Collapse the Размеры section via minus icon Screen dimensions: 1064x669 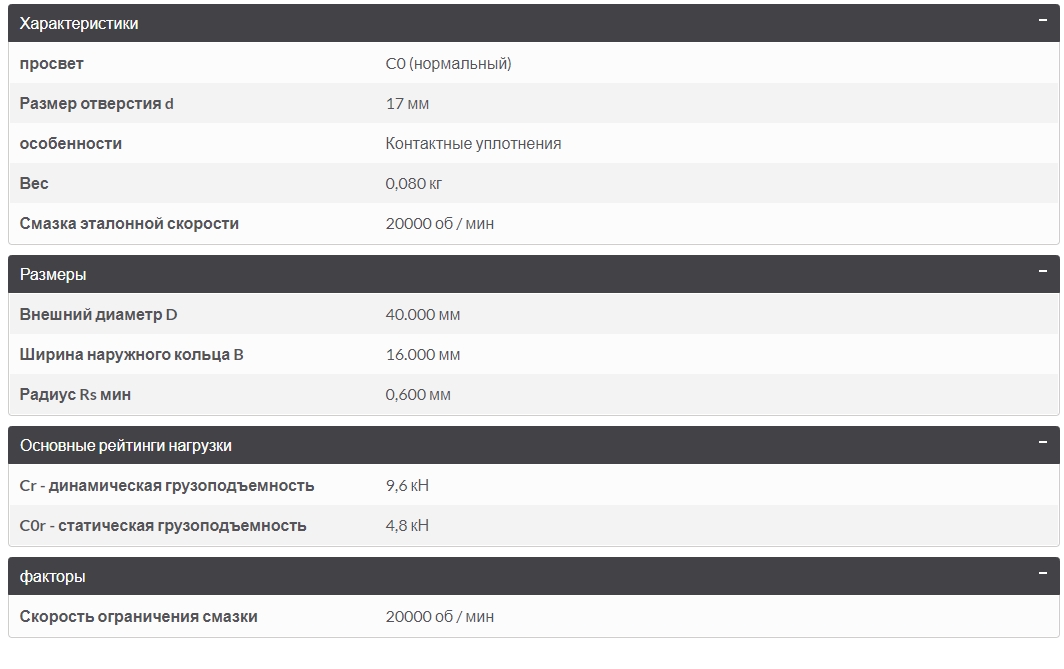1042,271
